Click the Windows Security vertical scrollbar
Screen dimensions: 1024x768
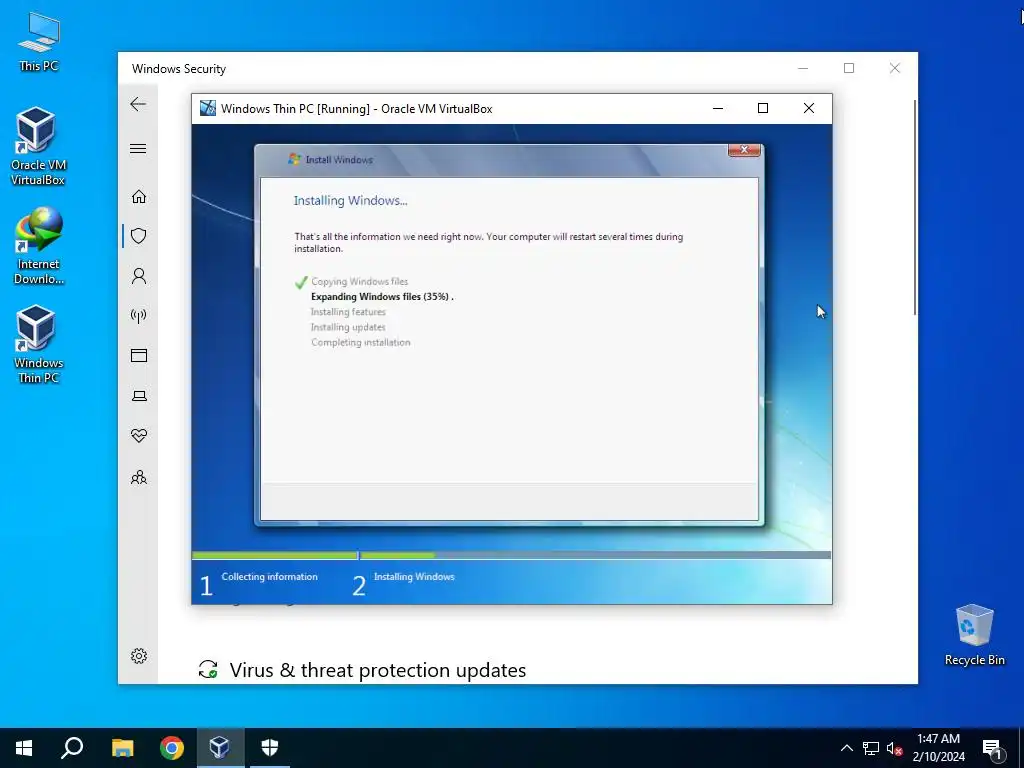click(x=914, y=208)
